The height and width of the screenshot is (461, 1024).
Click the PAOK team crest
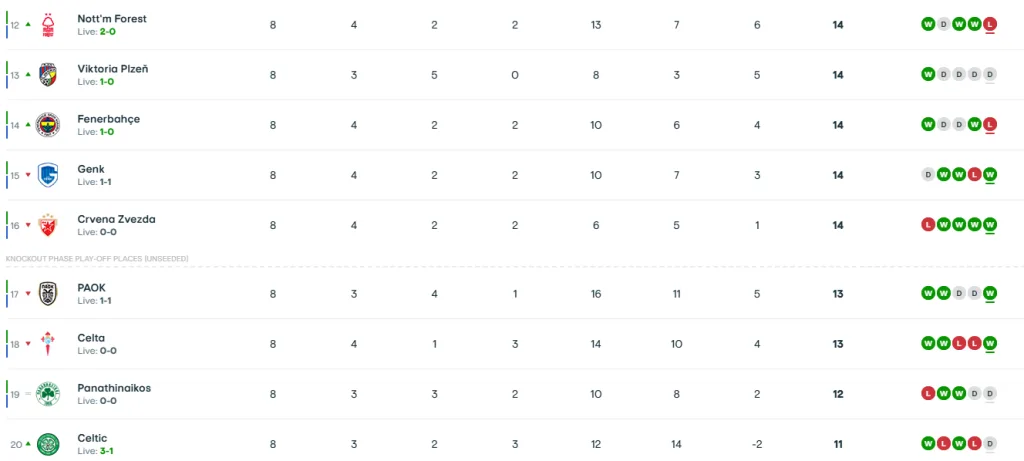(x=48, y=294)
